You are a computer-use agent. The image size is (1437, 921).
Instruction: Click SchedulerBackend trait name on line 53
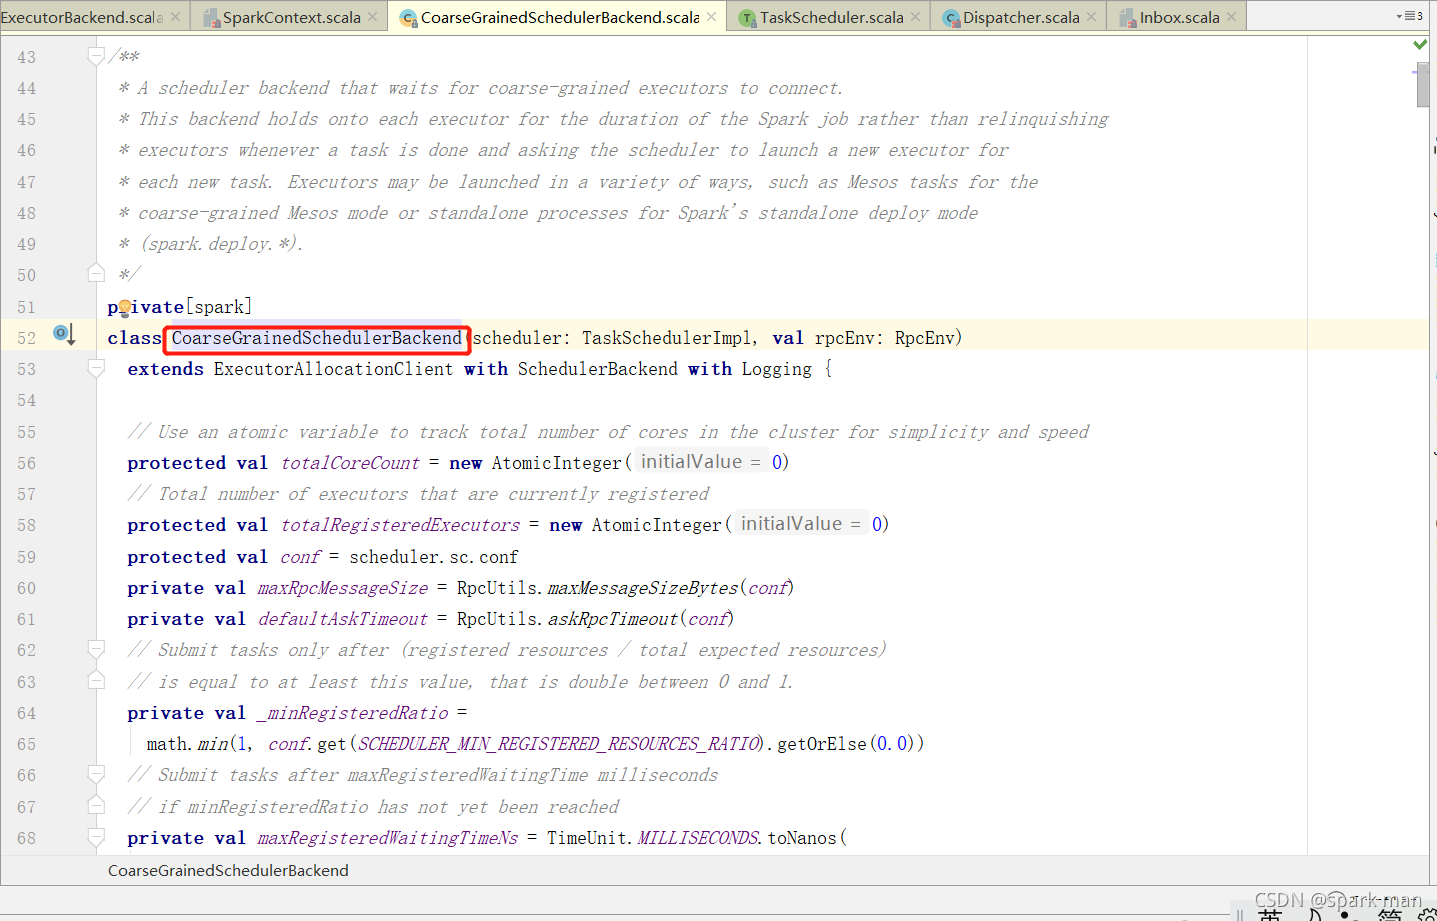598,369
